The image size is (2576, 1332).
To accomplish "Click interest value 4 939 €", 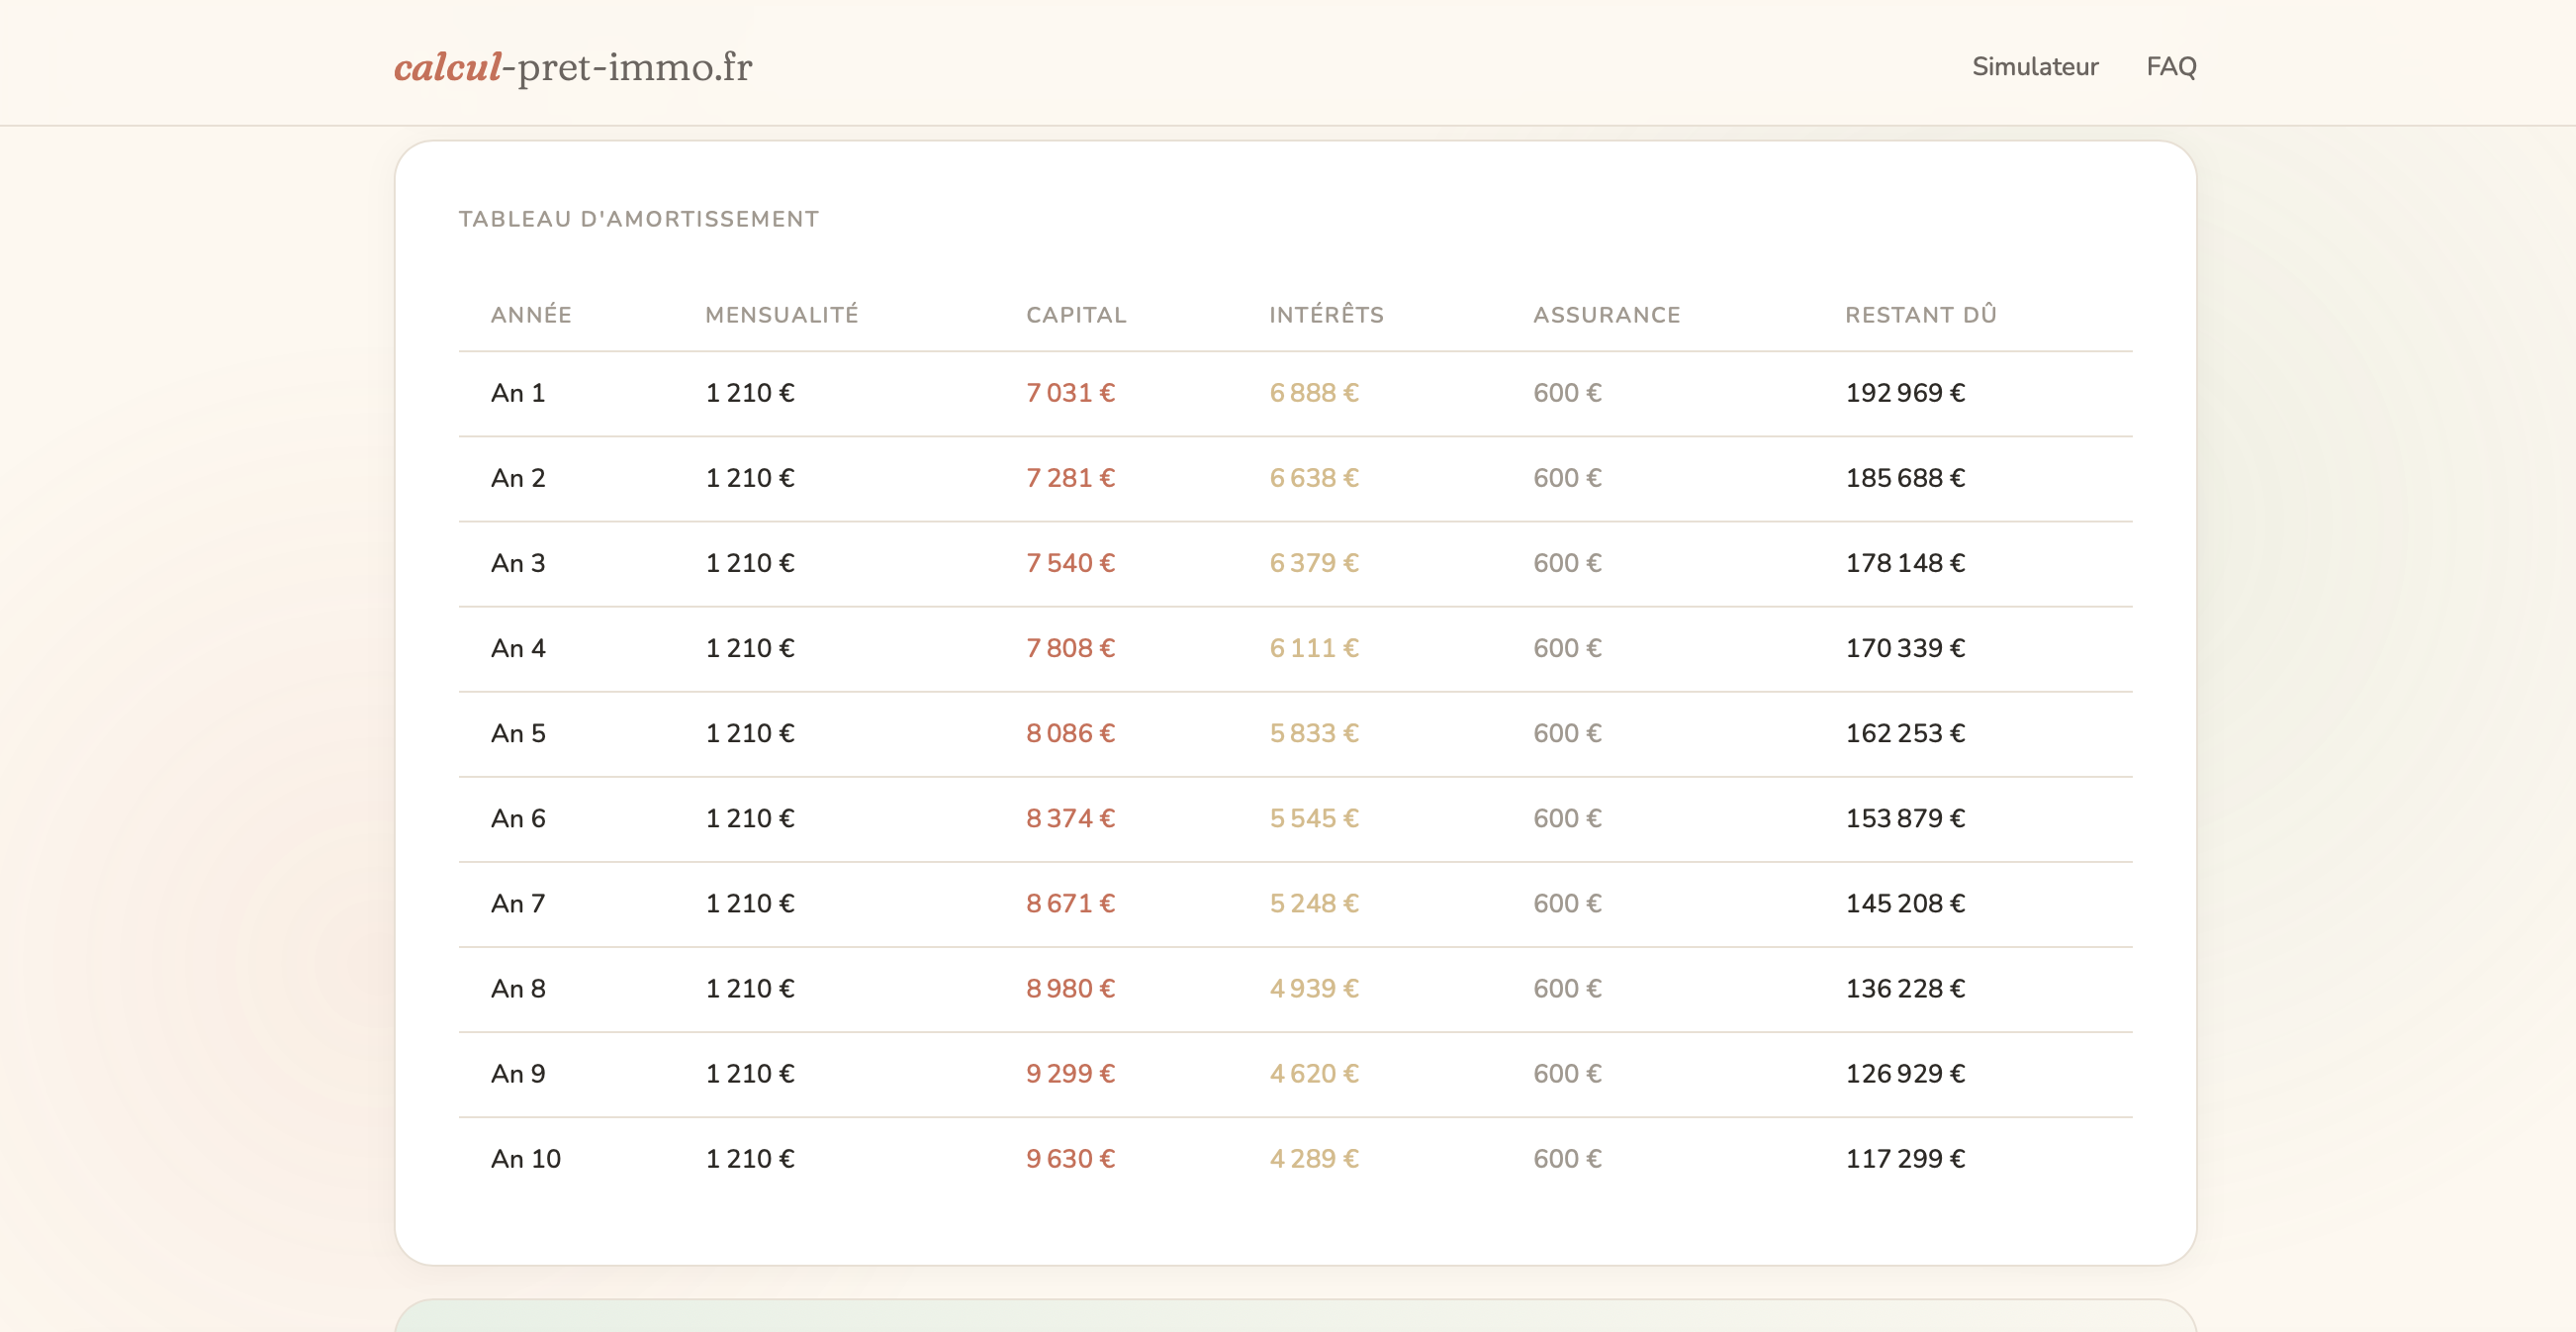I will 1314,988.
